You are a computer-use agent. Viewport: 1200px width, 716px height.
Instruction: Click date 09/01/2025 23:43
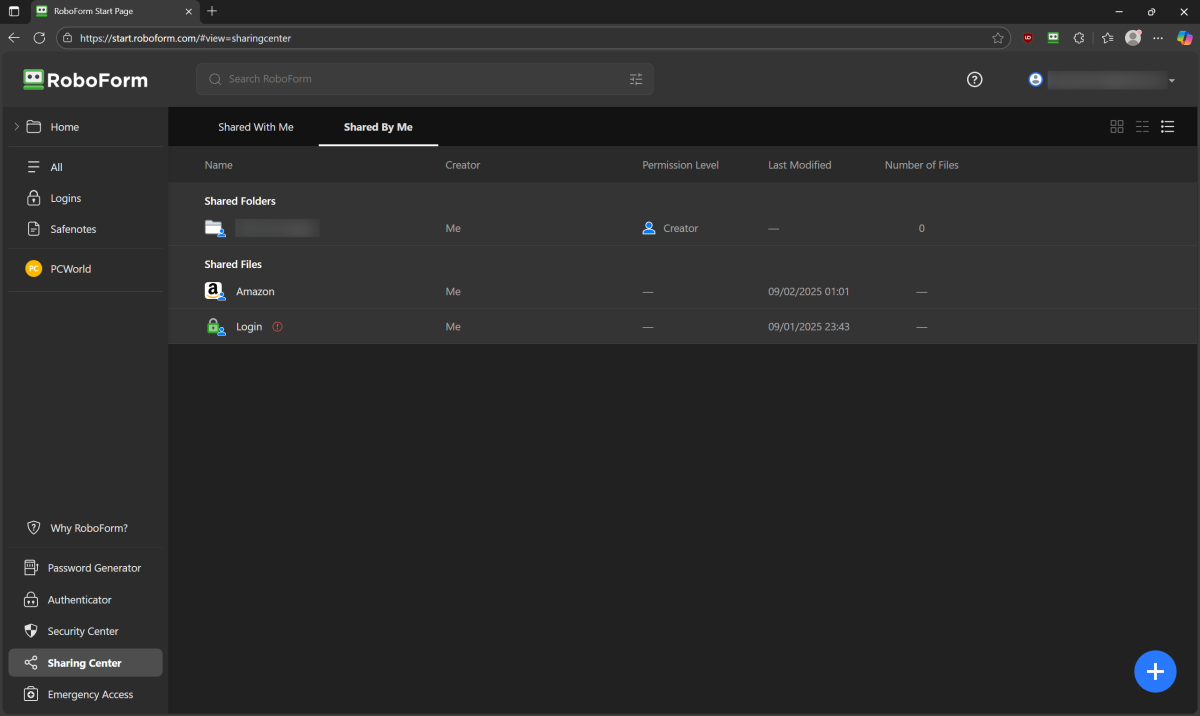808,326
